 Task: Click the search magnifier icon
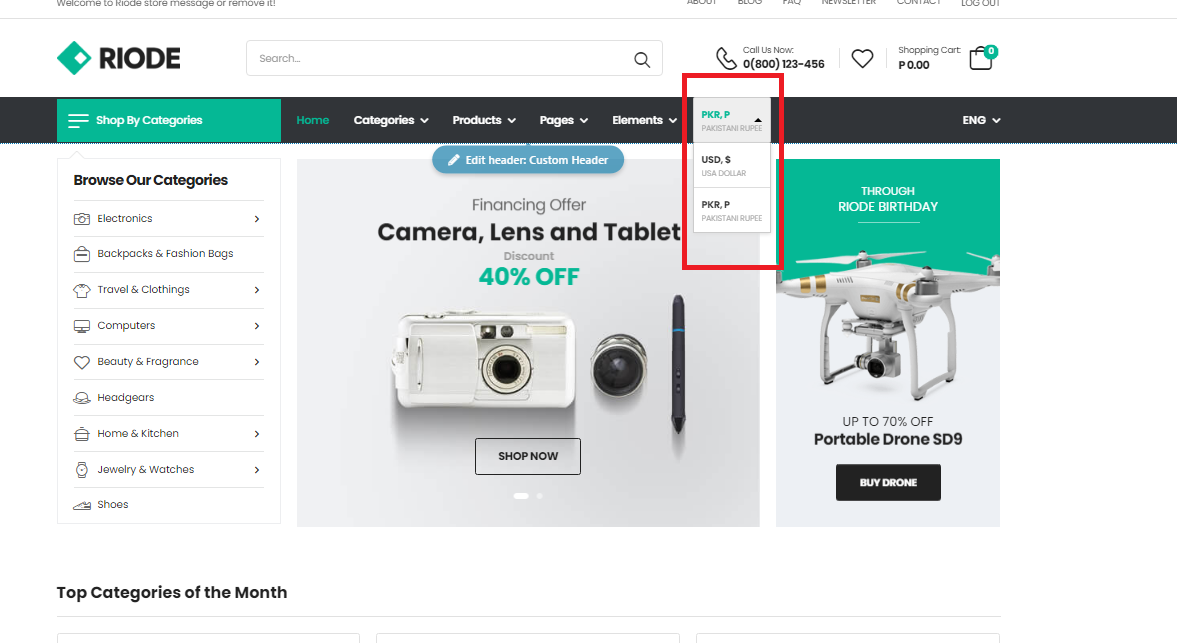pyautogui.click(x=642, y=59)
